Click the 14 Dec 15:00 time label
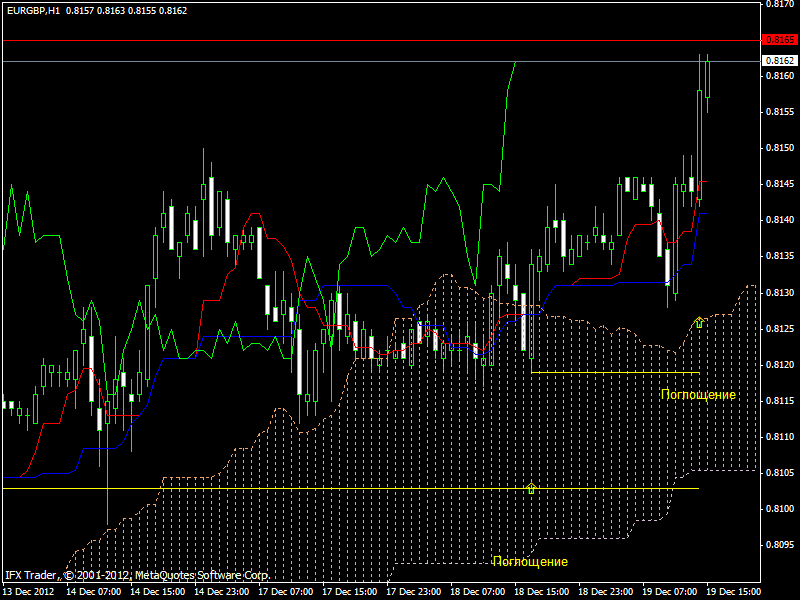This screenshot has width=800, height=600. pos(156,592)
